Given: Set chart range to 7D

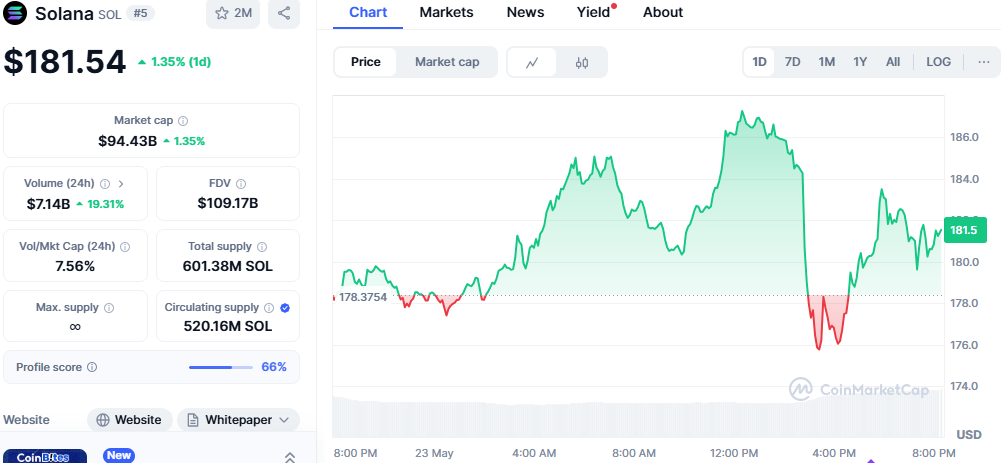Looking at the screenshot, I should [x=792, y=62].
